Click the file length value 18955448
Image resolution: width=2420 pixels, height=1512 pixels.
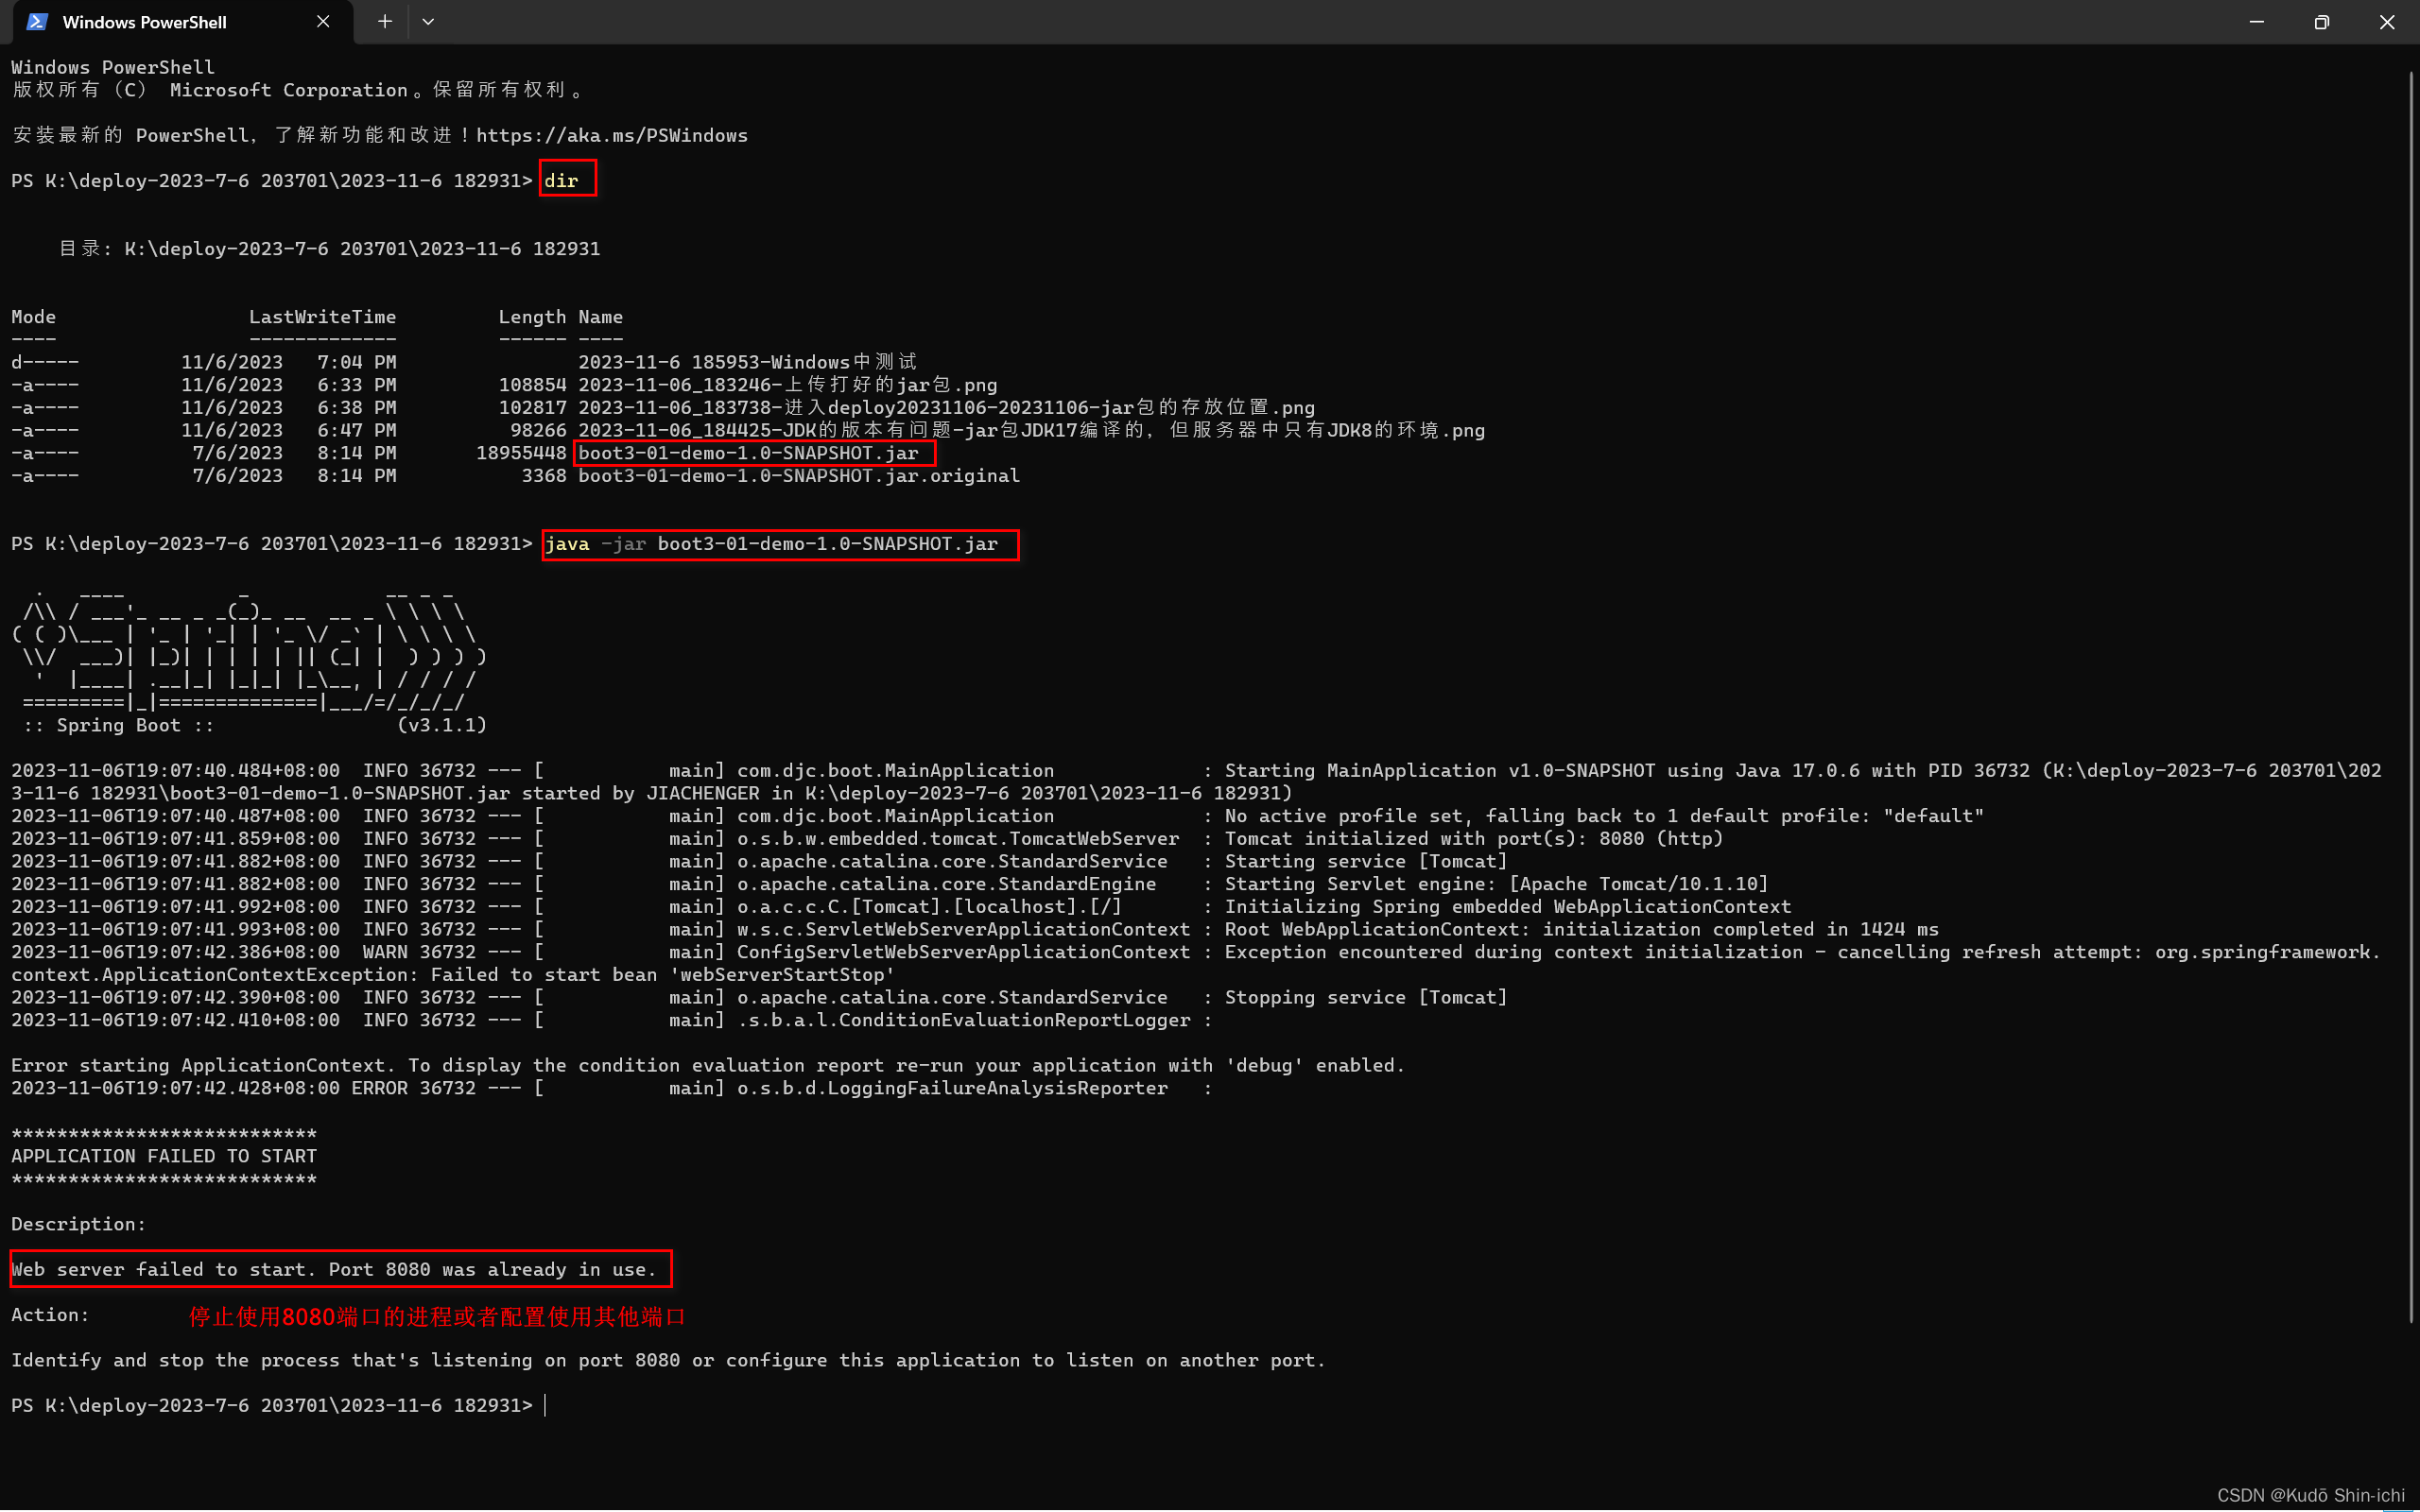pyautogui.click(x=521, y=453)
